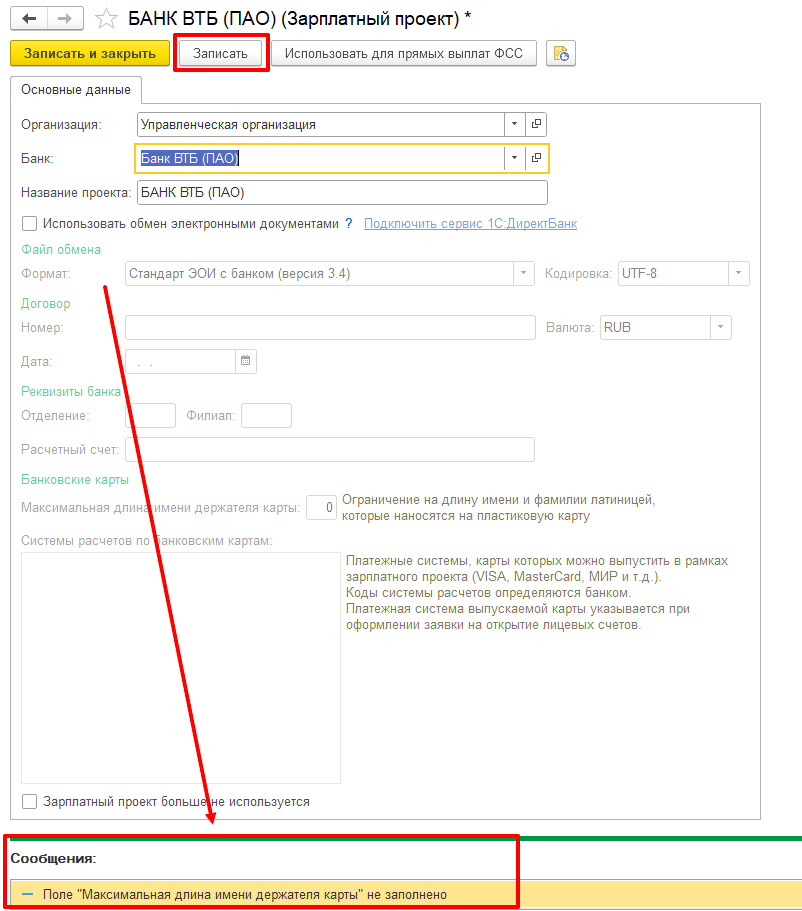Click the forward navigation arrow
The height and width of the screenshot is (911, 802).
point(65,18)
